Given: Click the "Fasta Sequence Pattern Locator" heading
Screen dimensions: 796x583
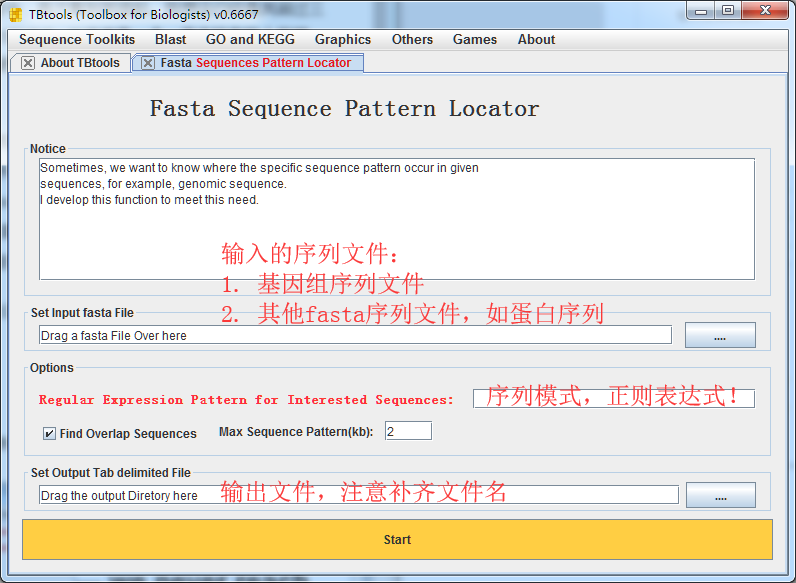Looking at the screenshot, I should 344,109.
